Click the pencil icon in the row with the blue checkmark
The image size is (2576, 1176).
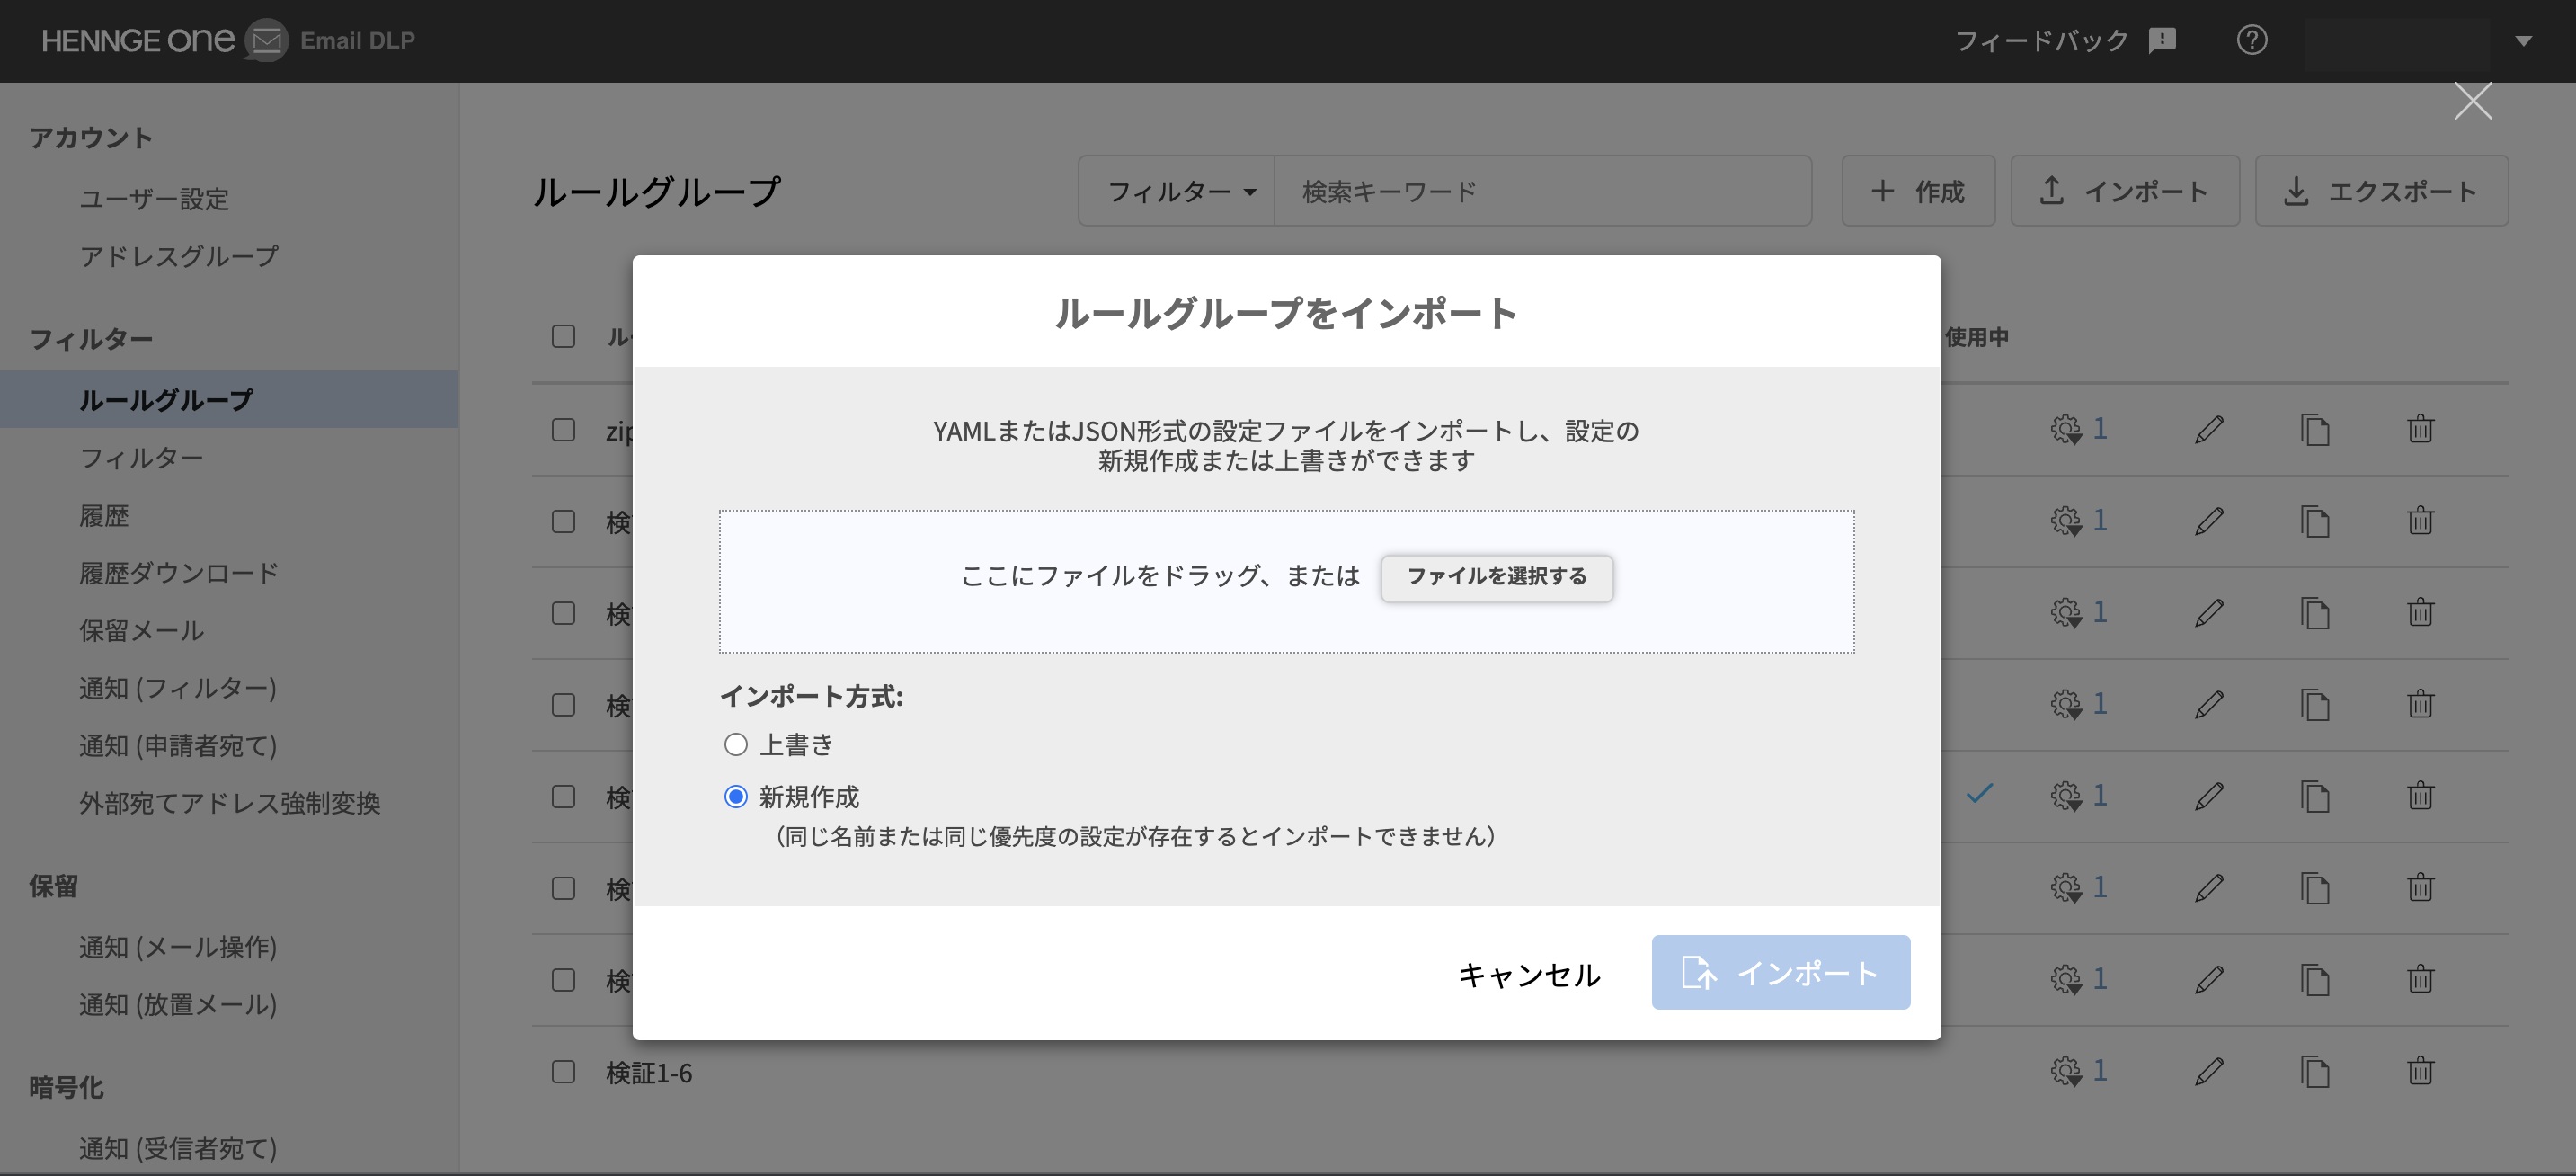2209,797
